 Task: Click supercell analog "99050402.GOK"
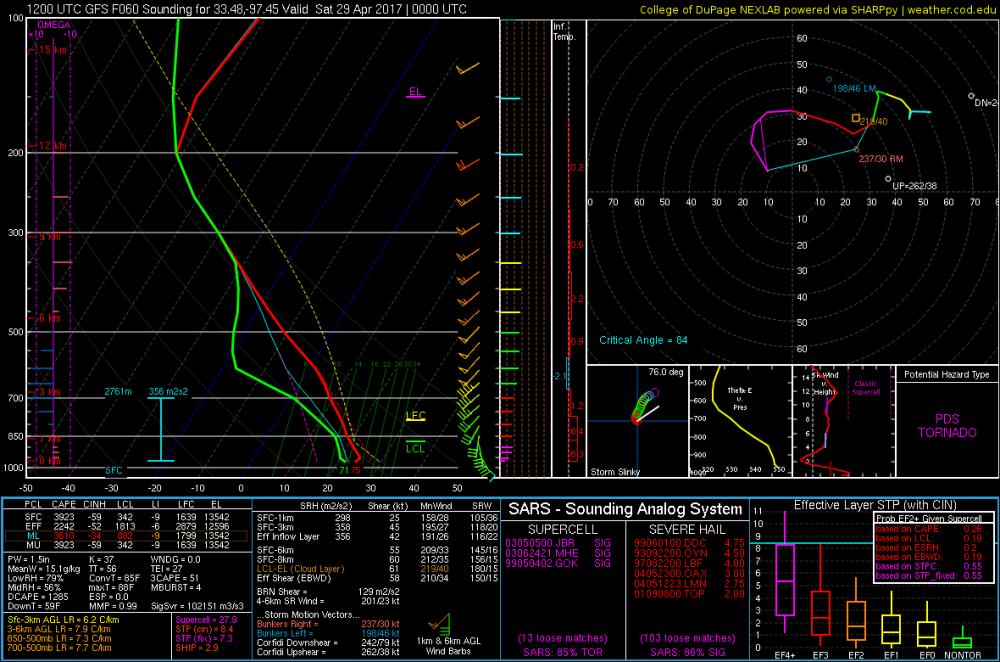541,564
